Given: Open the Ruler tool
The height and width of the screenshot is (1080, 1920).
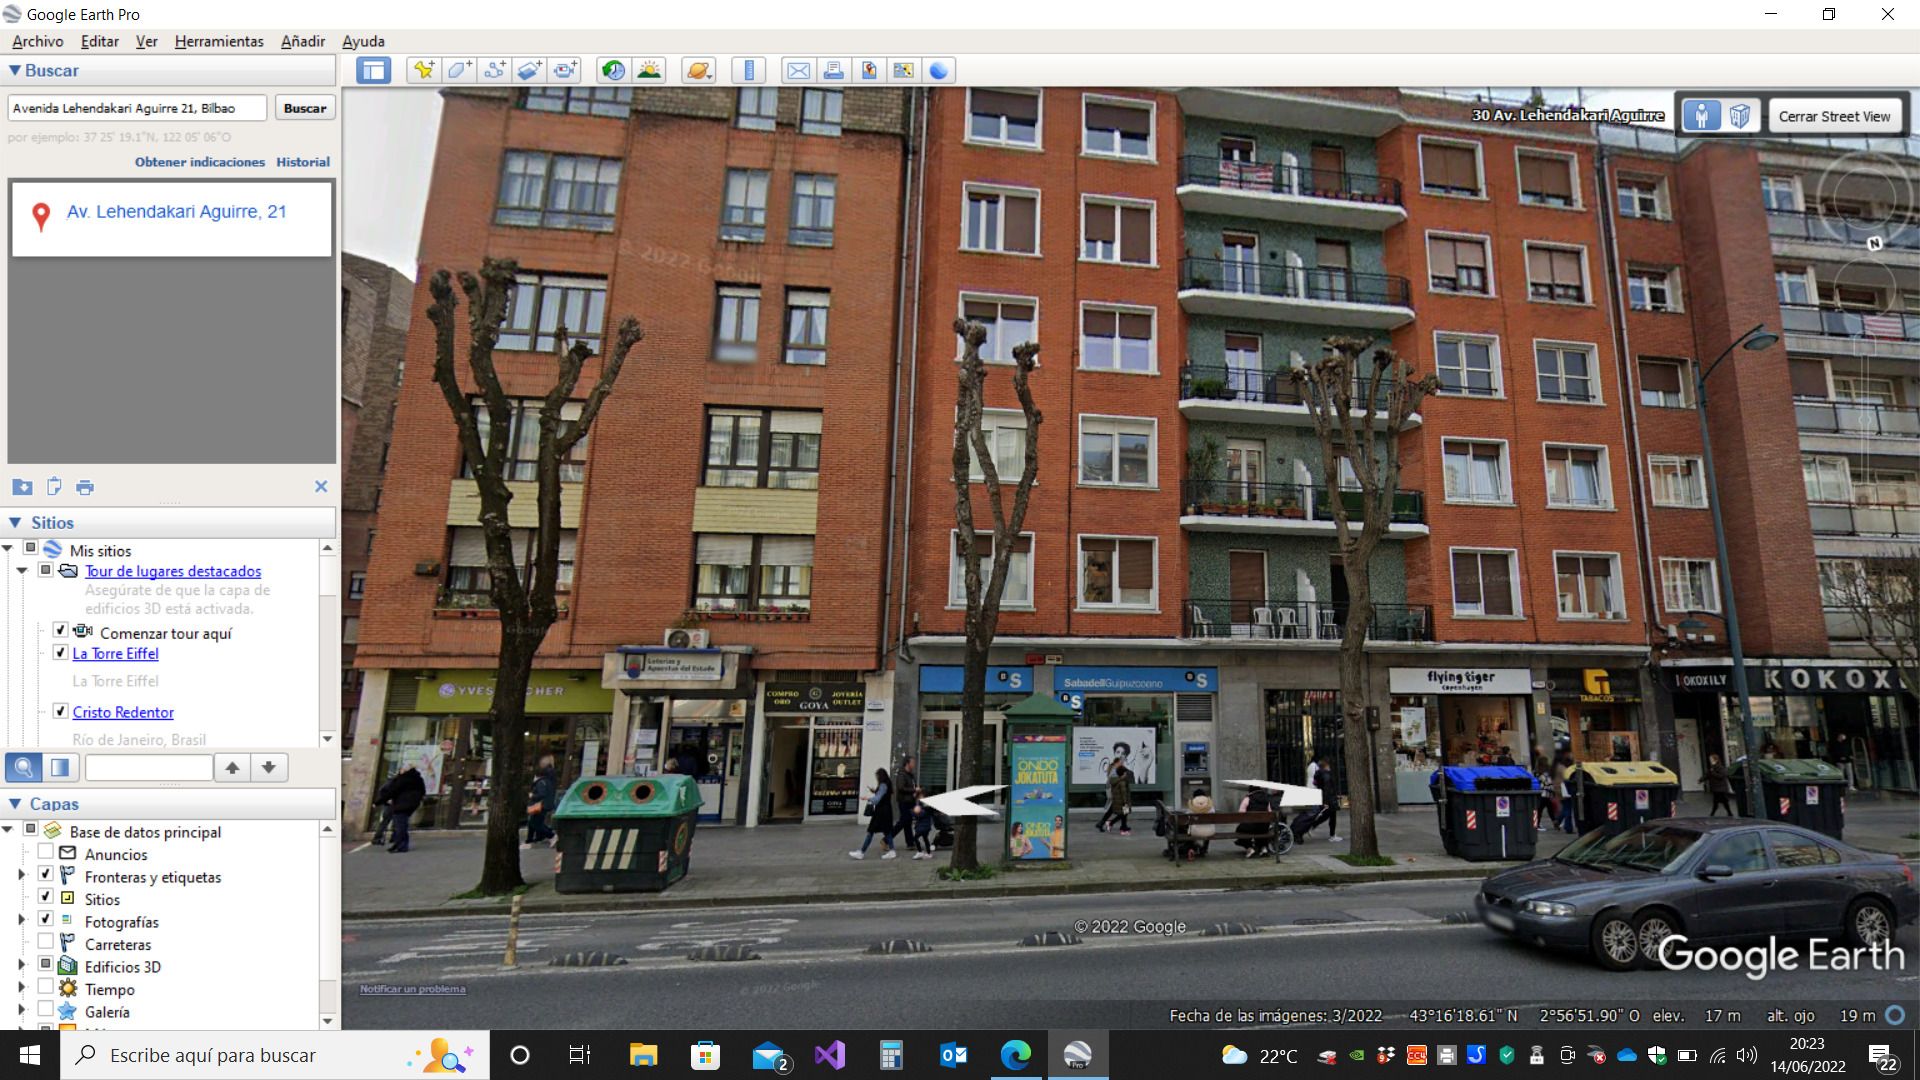Looking at the screenshot, I should click(748, 70).
